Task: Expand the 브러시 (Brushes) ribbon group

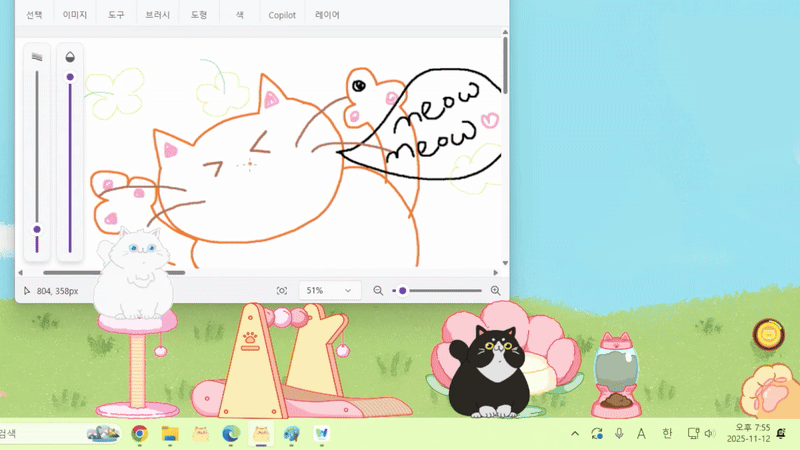Action: click(x=157, y=15)
